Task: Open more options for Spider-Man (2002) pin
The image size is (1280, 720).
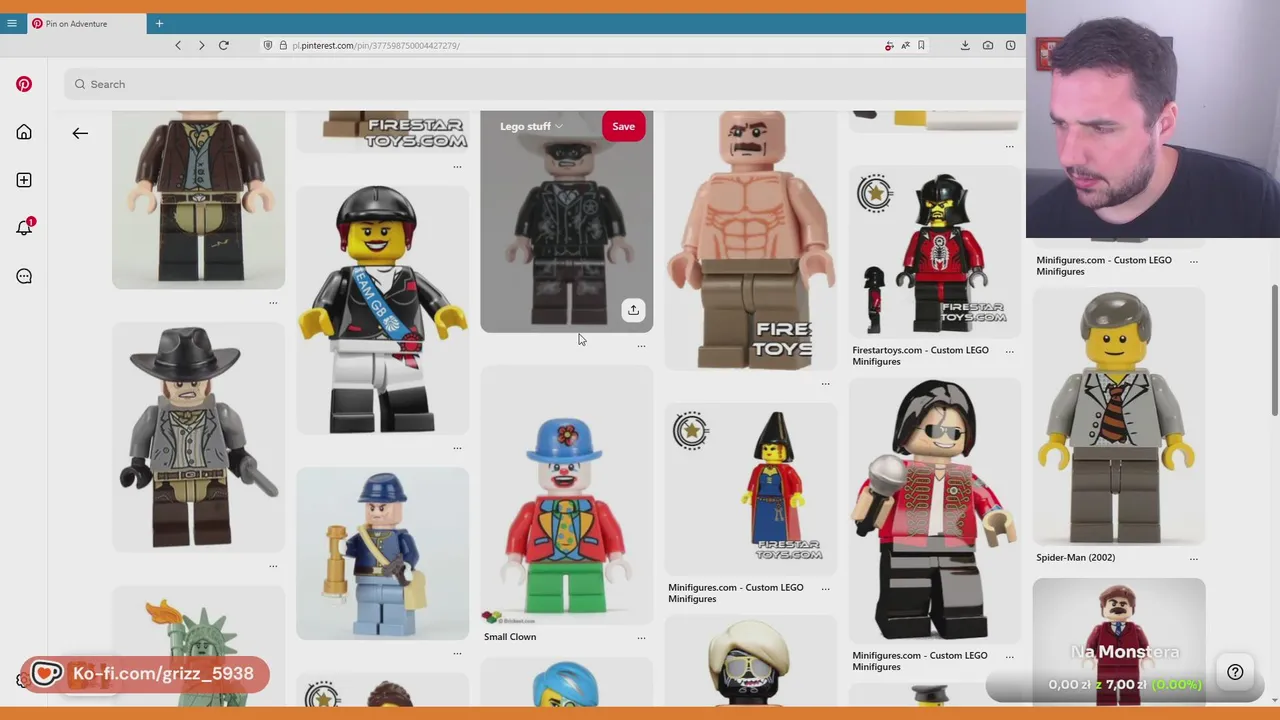Action: tap(1193, 558)
